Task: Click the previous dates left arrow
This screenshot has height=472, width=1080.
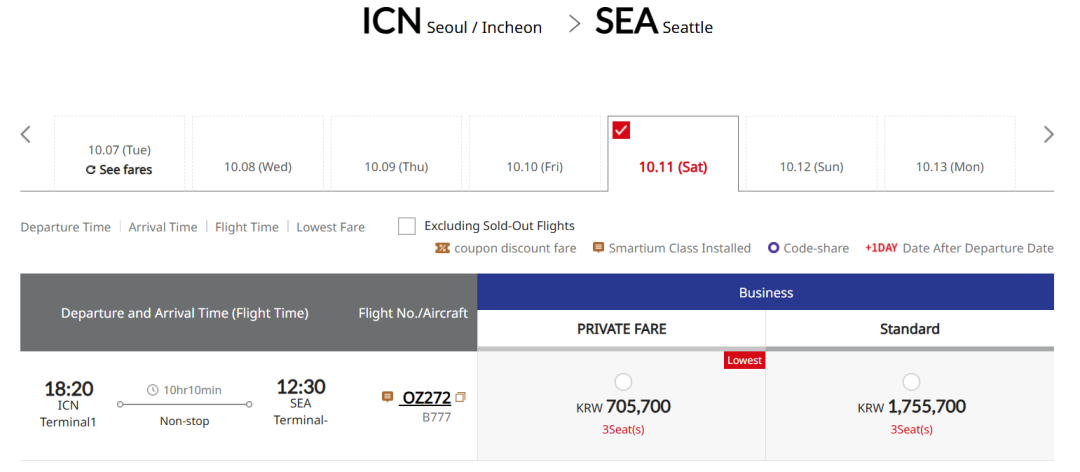Action: [26, 134]
